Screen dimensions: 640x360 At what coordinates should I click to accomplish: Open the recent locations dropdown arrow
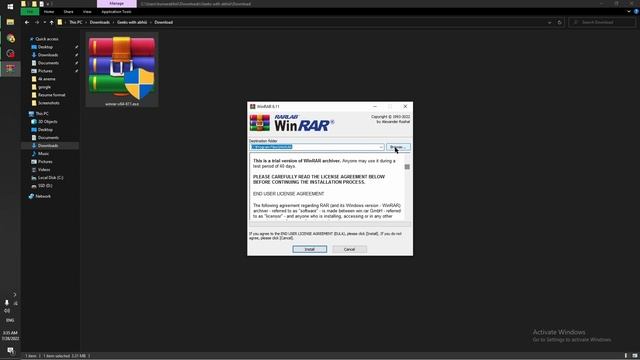pos(44,22)
